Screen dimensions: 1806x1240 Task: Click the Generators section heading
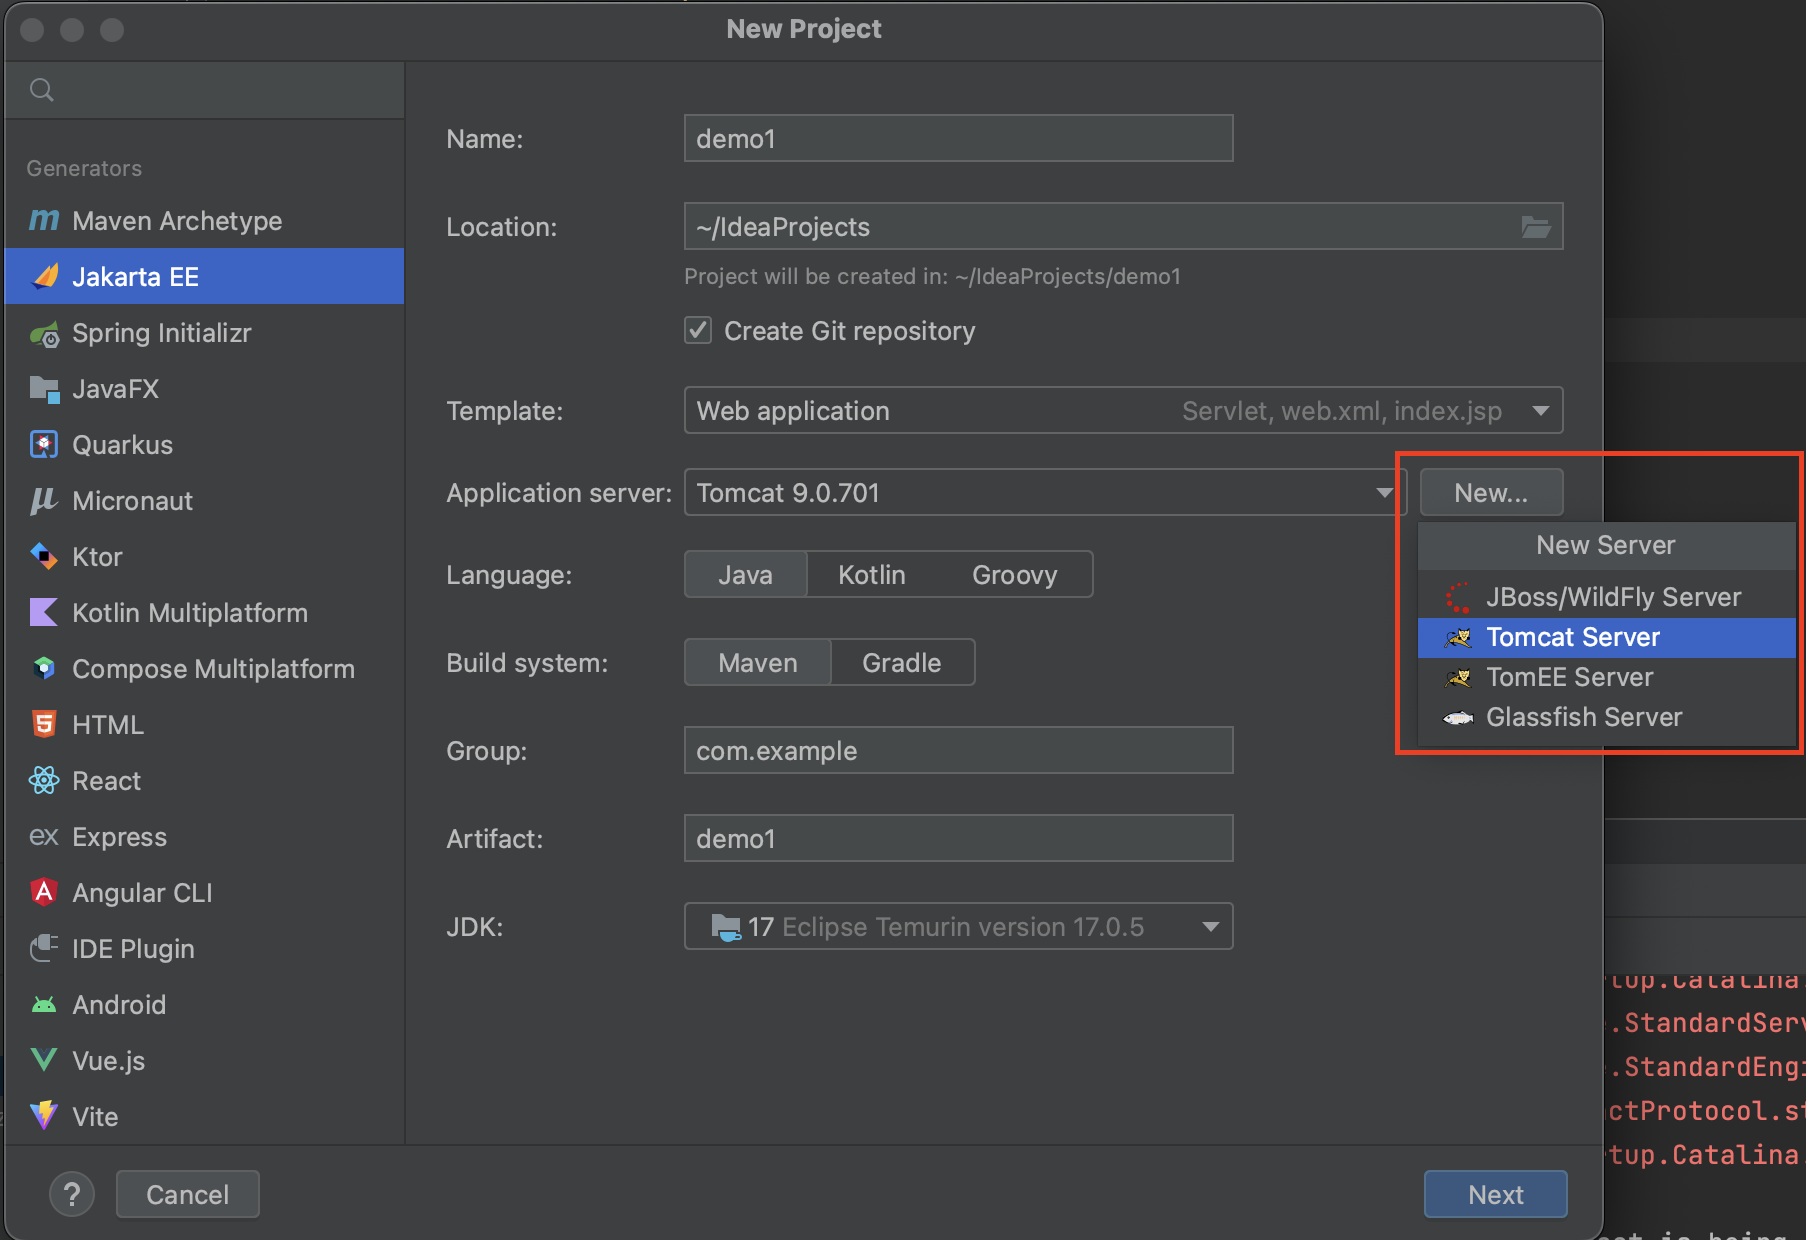84,168
